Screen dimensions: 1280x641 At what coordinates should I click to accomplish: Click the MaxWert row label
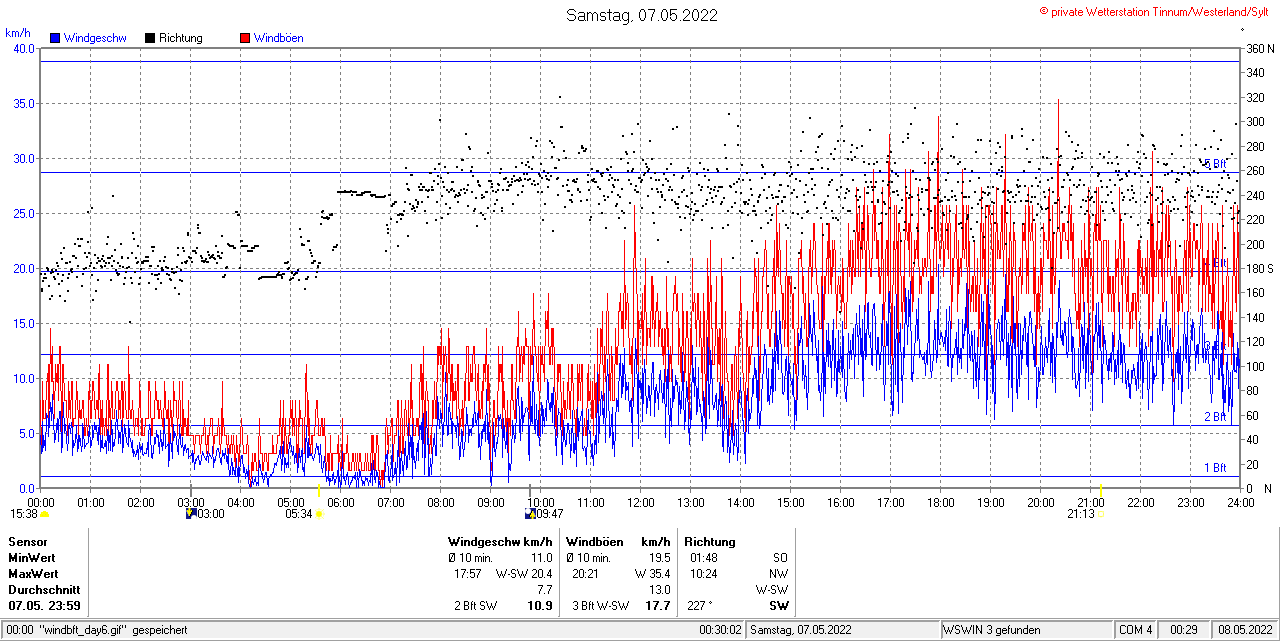[33, 573]
